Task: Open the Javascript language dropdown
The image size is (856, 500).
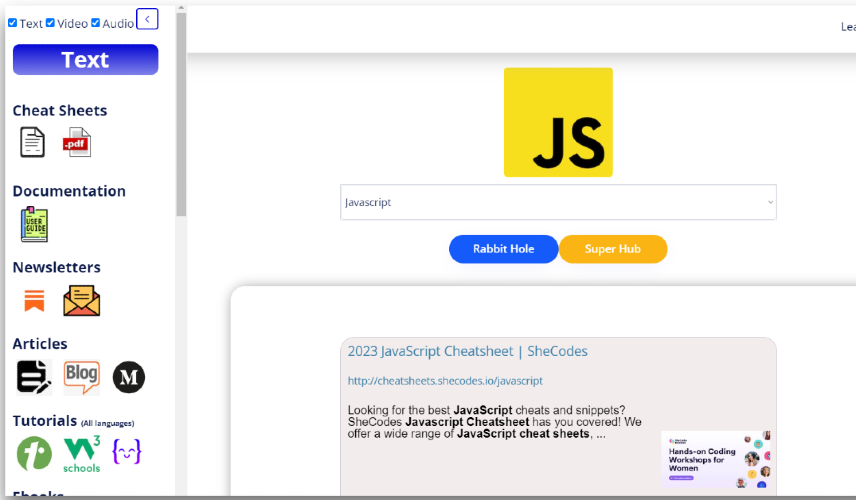Action: 558,203
